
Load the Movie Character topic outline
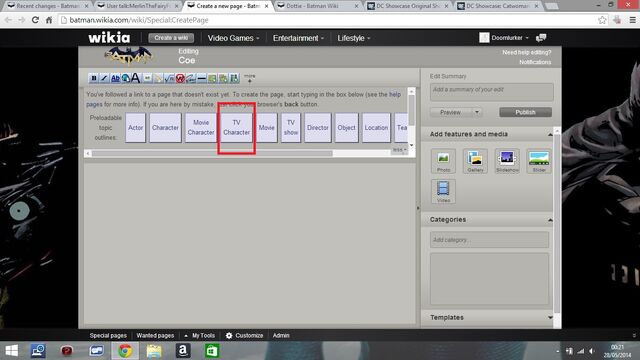pos(201,128)
